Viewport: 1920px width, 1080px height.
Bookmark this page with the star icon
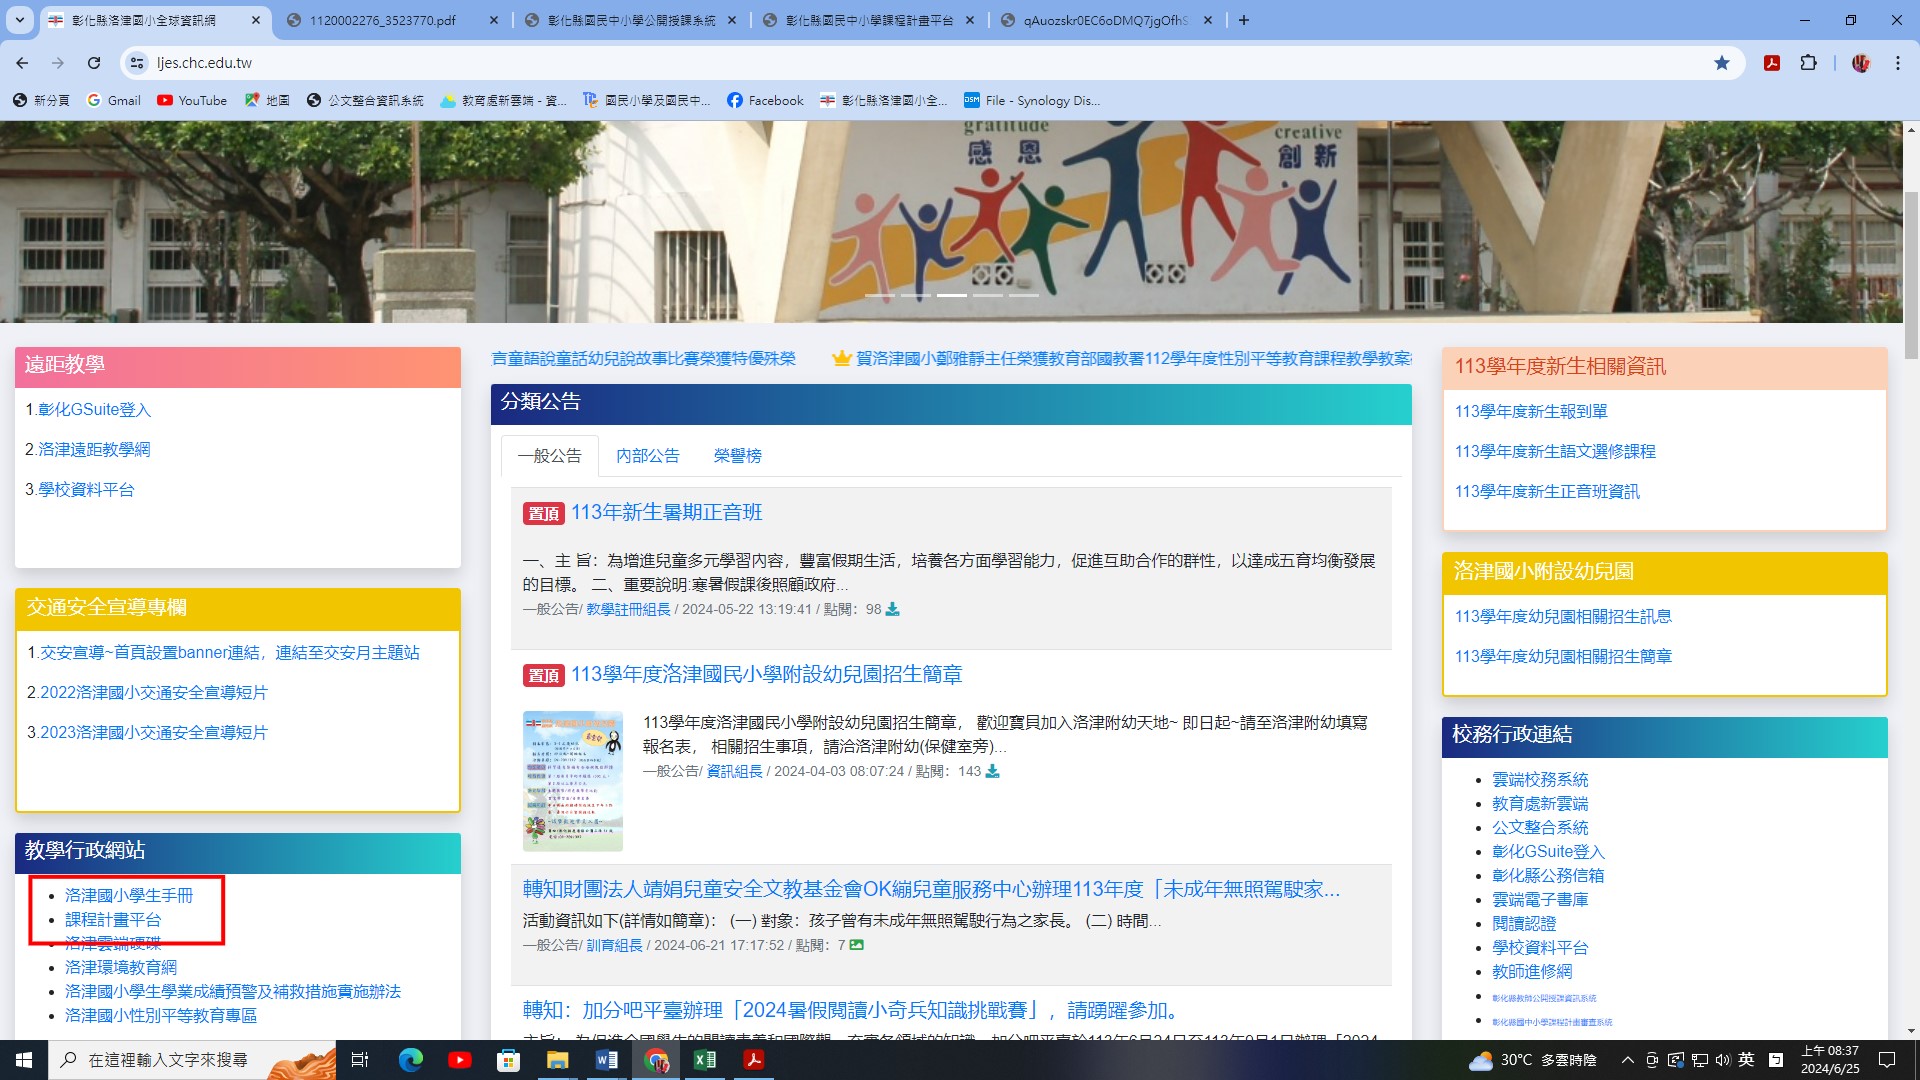(x=1722, y=63)
